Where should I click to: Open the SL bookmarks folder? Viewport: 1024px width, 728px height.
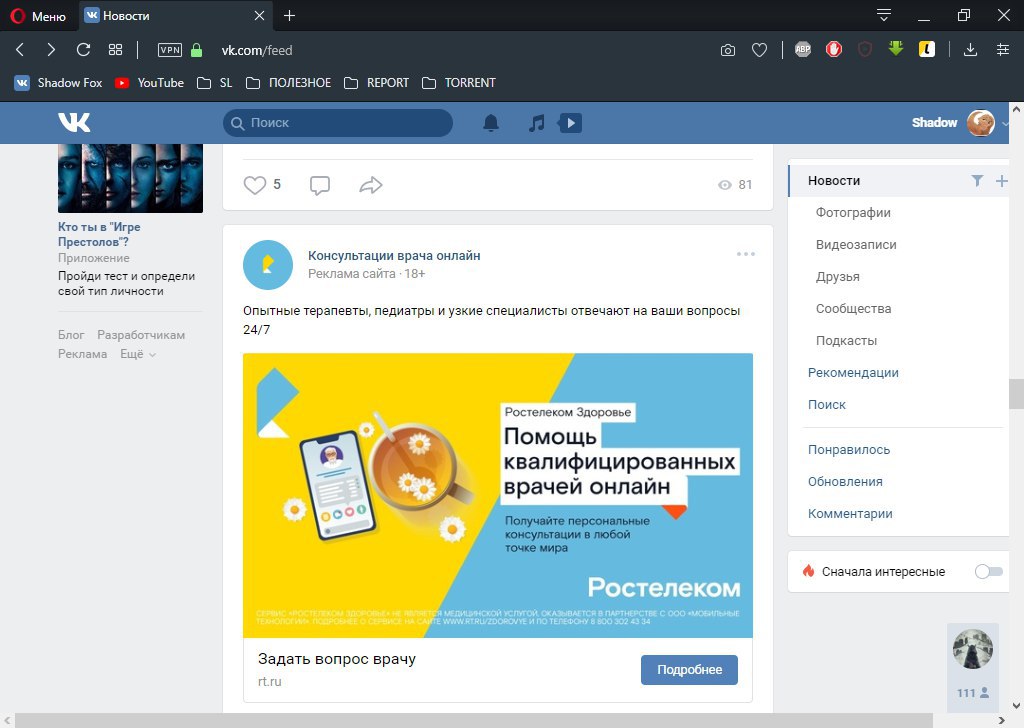[x=215, y=83]
